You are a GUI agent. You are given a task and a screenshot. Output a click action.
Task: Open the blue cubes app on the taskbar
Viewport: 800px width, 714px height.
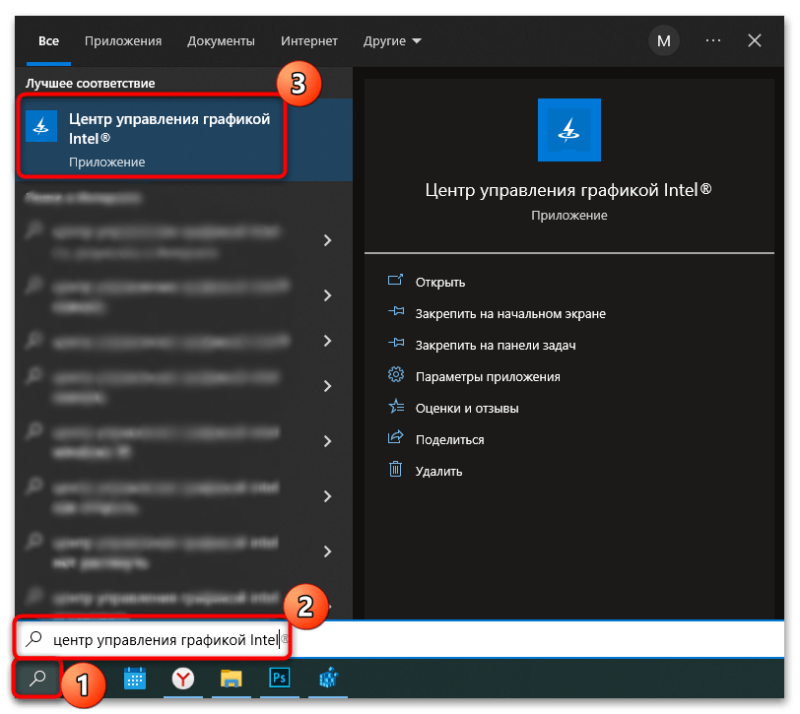[328, 678]
